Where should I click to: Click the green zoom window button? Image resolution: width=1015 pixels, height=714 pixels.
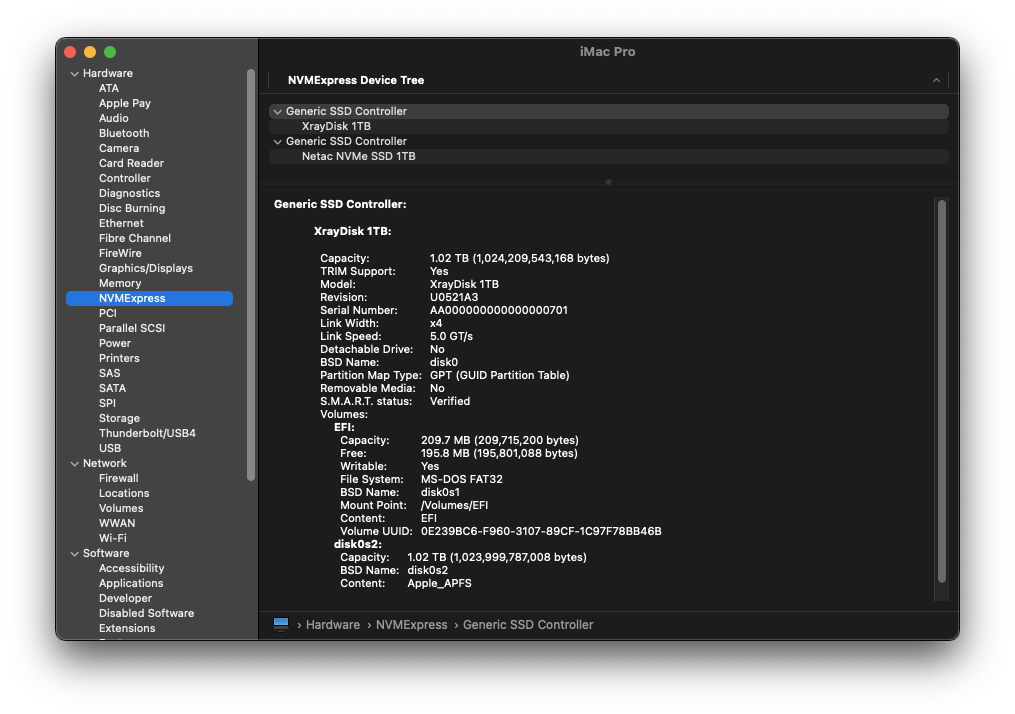110,52
